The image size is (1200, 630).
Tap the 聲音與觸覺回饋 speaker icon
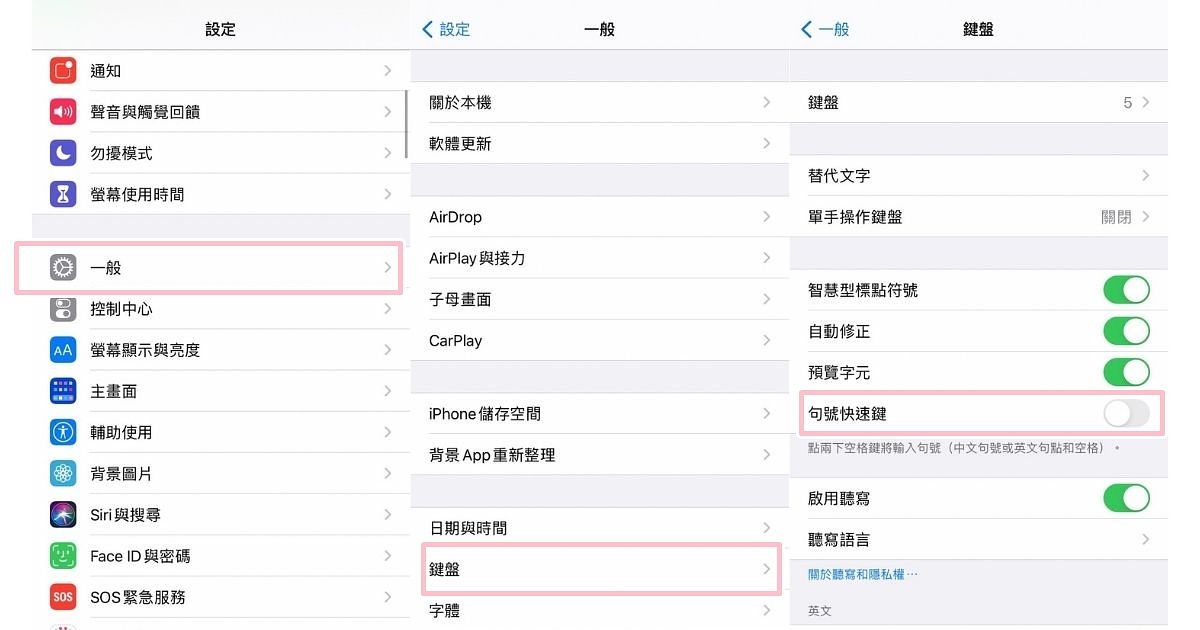click(x=63, y=112)
